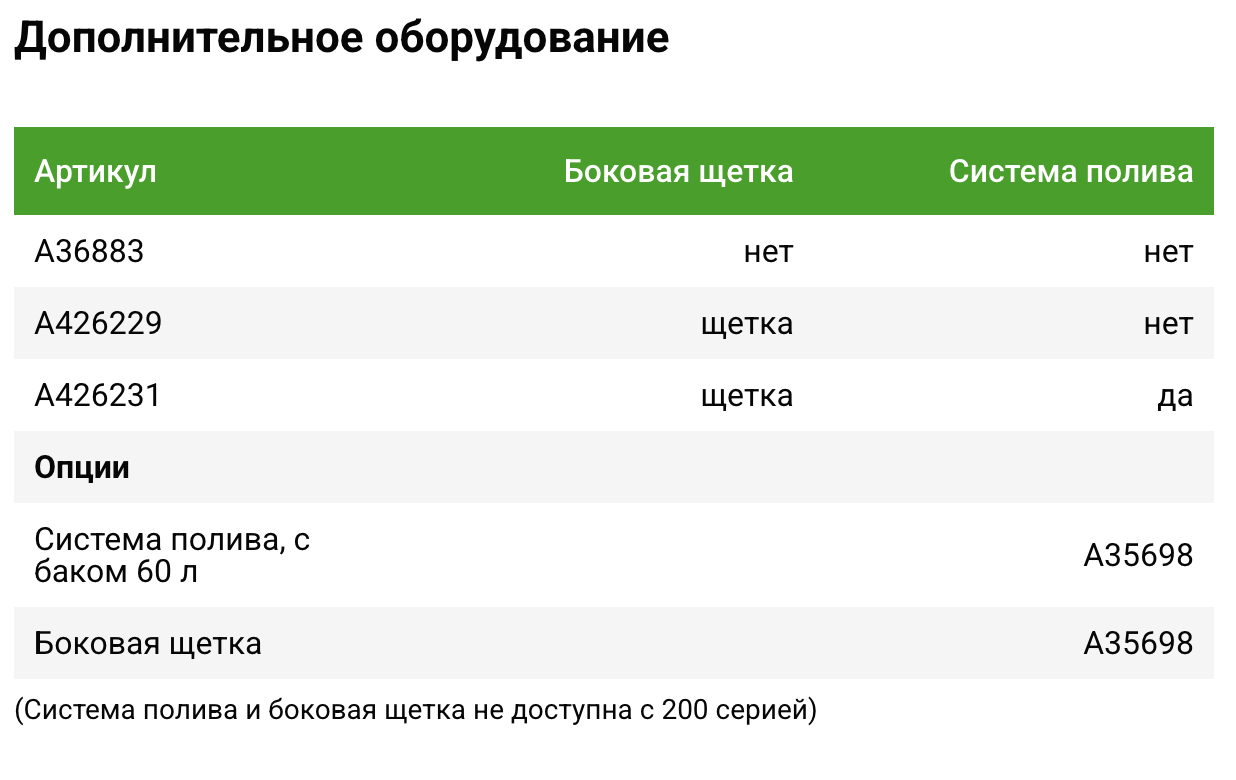The image size is (1236, 780).
Task: Click the Боковая щетка option row label
Action: [x=148, y=643]
